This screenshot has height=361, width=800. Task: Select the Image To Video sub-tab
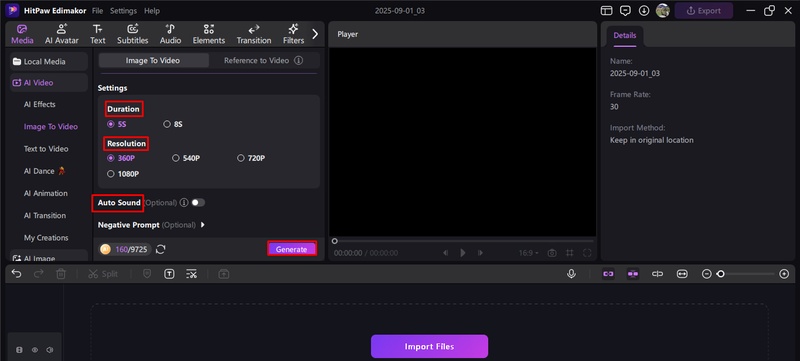pos(153,60)
